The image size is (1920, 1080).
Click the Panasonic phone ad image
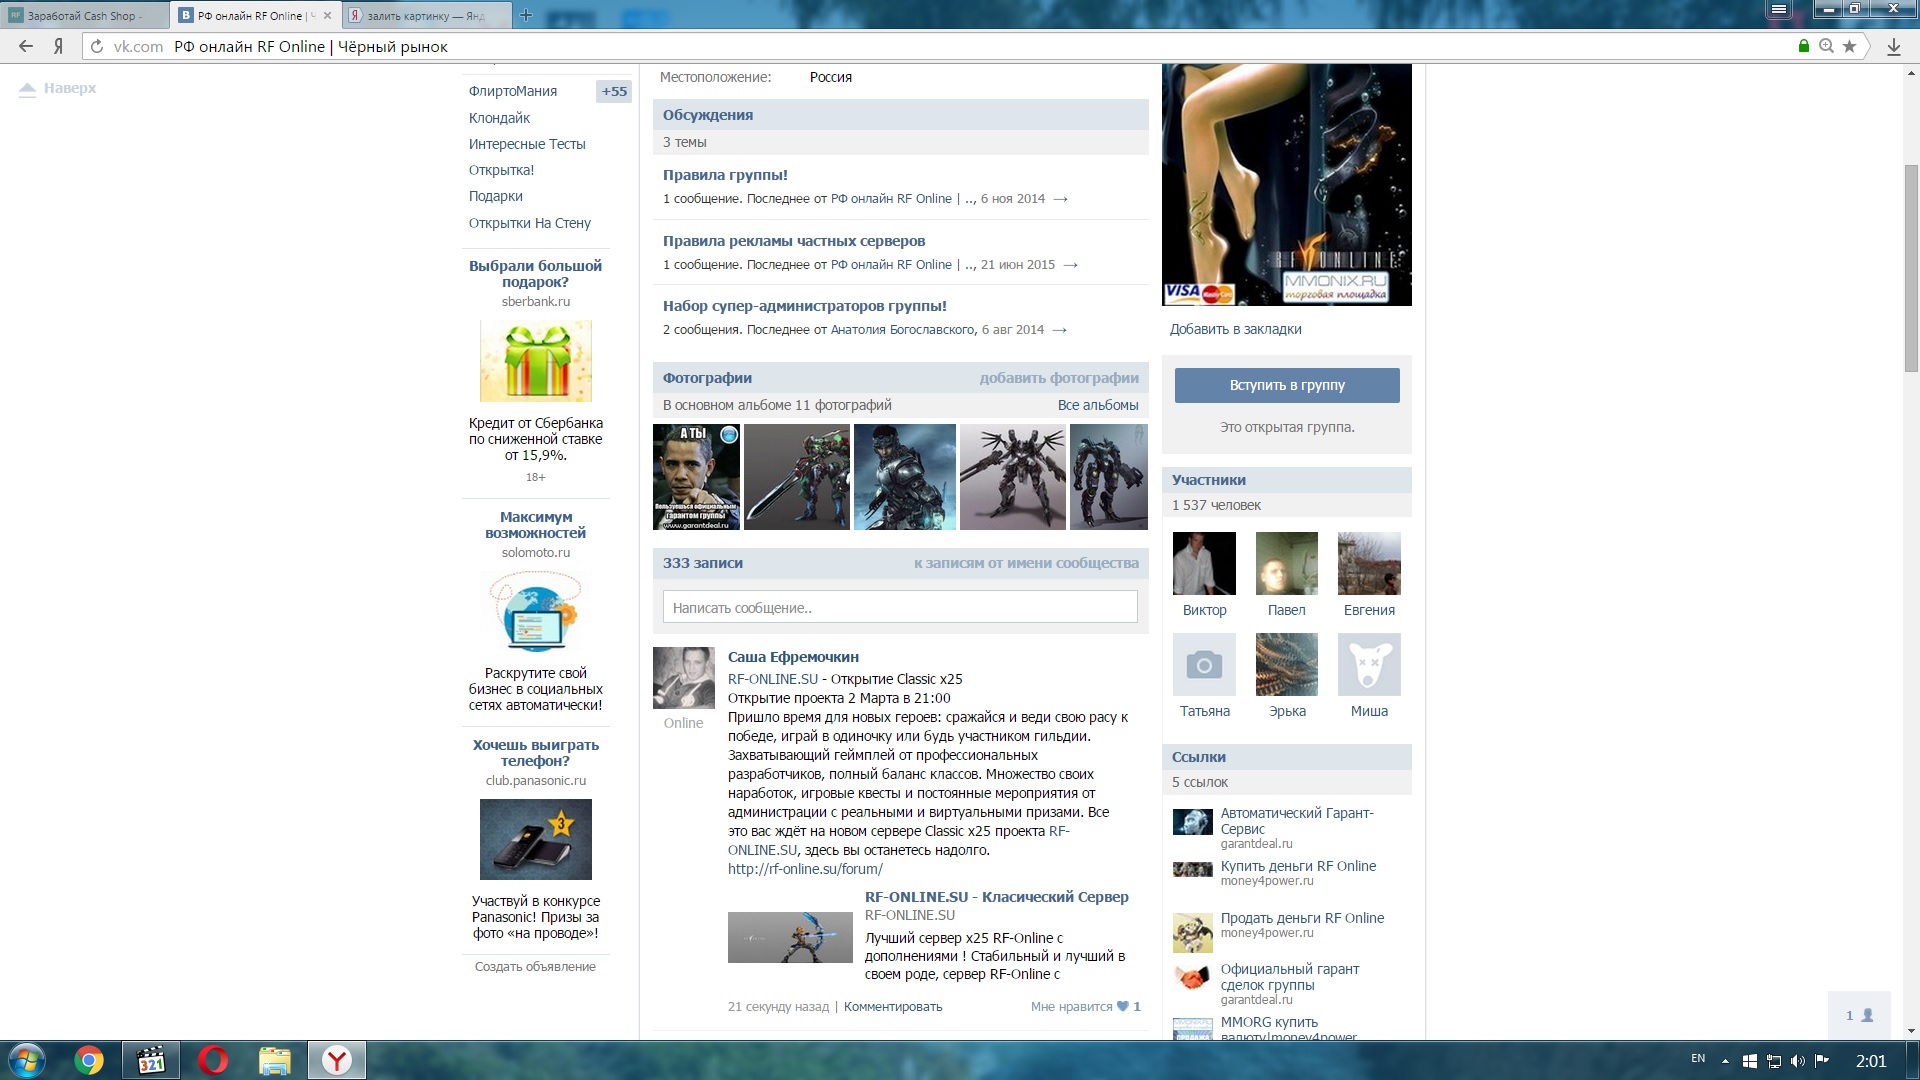[536, 839]
